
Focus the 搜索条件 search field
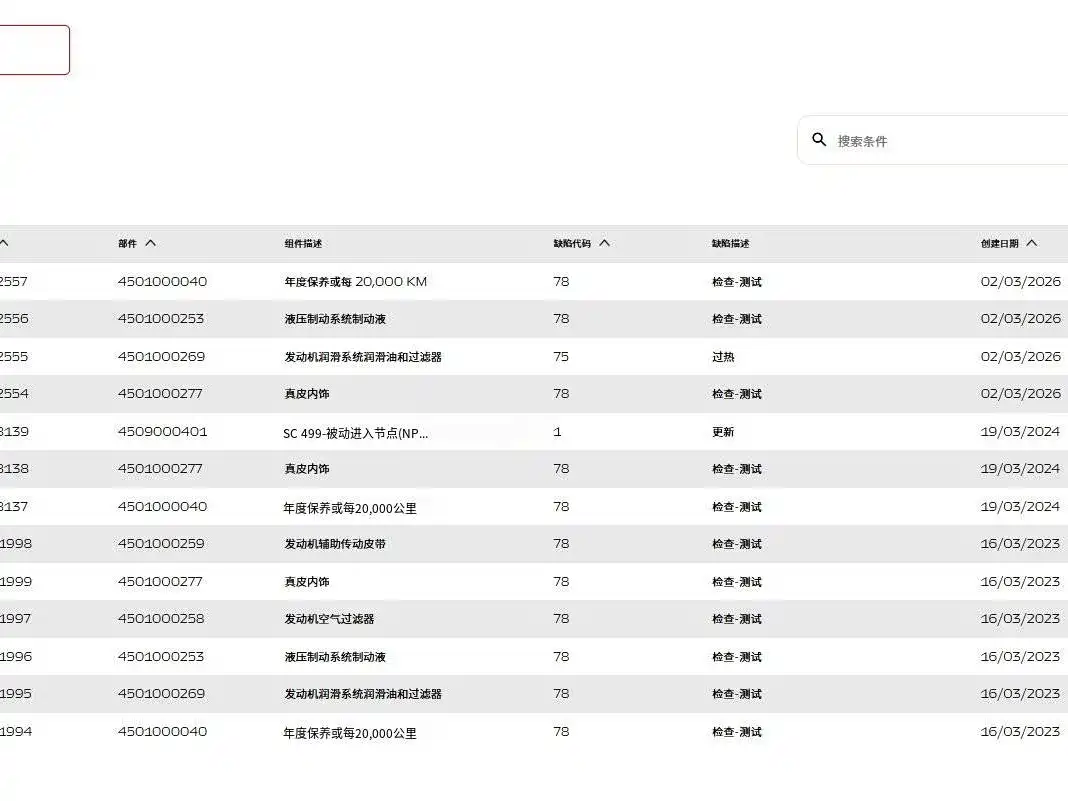(933, 140)
